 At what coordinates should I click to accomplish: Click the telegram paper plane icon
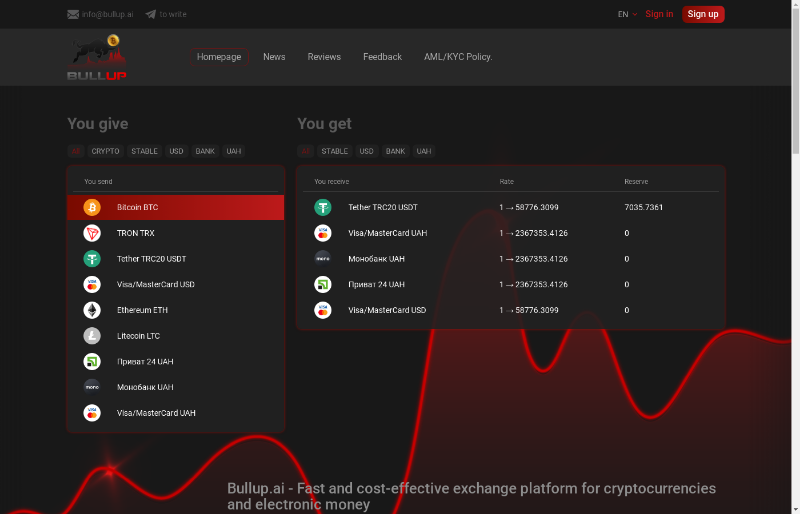point(150,15)
